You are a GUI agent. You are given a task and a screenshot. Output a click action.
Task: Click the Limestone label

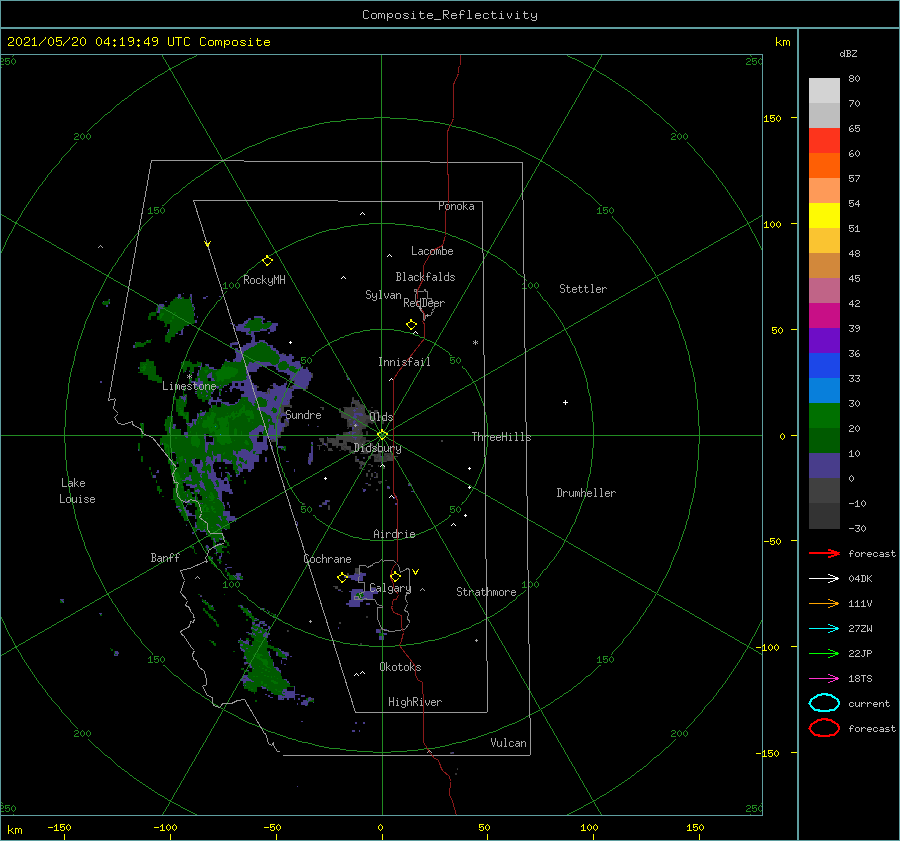pyautogui.click(x=189, y=386)
